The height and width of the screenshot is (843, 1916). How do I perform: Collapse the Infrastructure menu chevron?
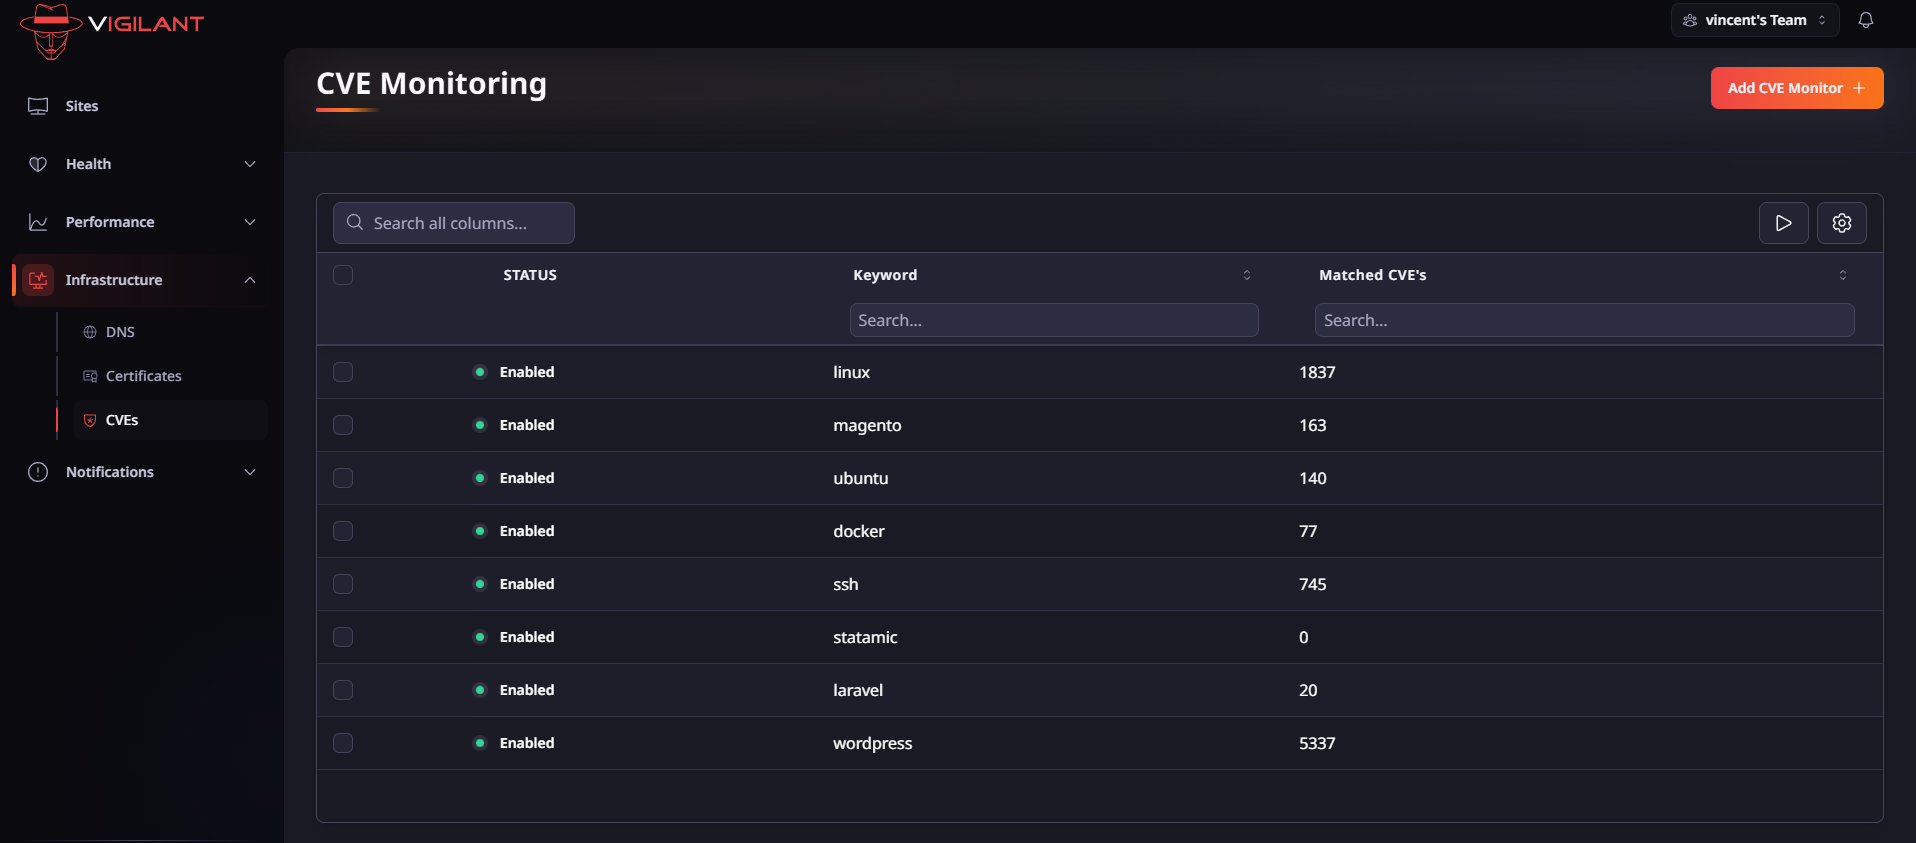[250, 280]
